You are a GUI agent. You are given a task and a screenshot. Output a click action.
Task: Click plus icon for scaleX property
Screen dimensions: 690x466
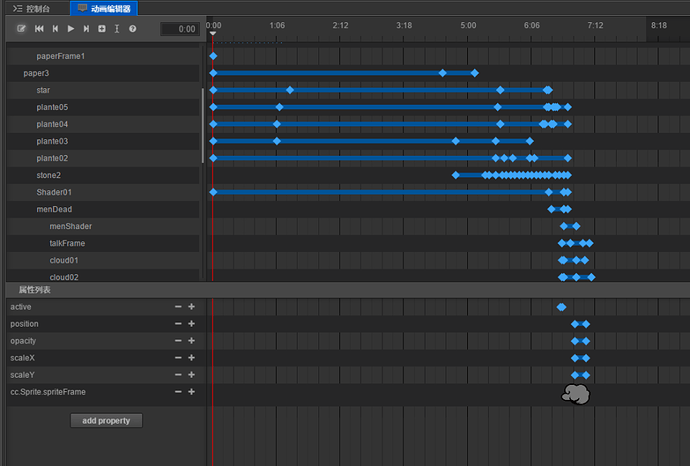pyautogui.click(x=191, y=358)
